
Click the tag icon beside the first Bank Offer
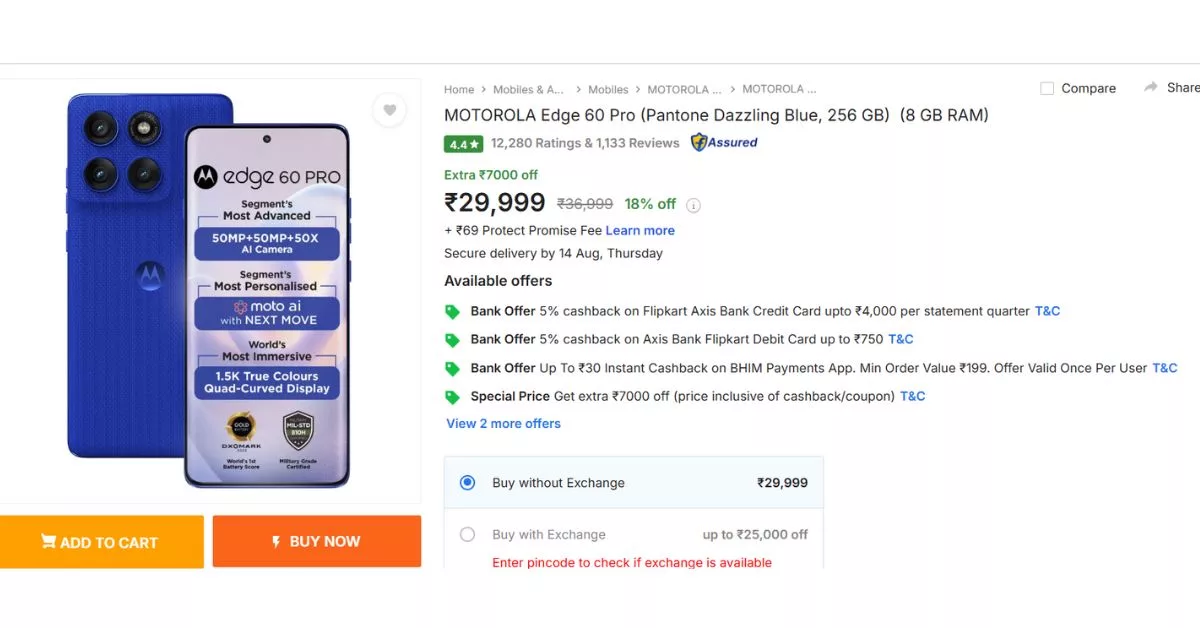pos(452,311)
